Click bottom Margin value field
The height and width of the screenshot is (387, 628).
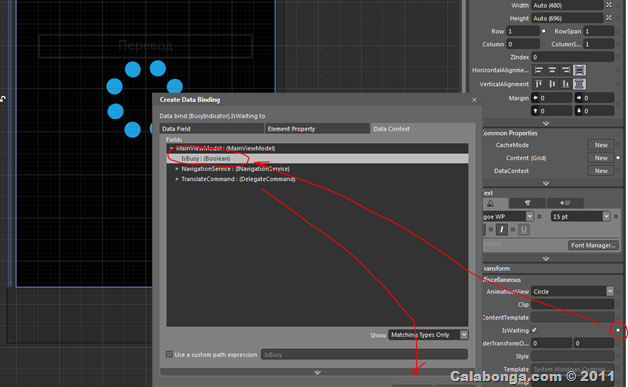[x=594, y=111]
